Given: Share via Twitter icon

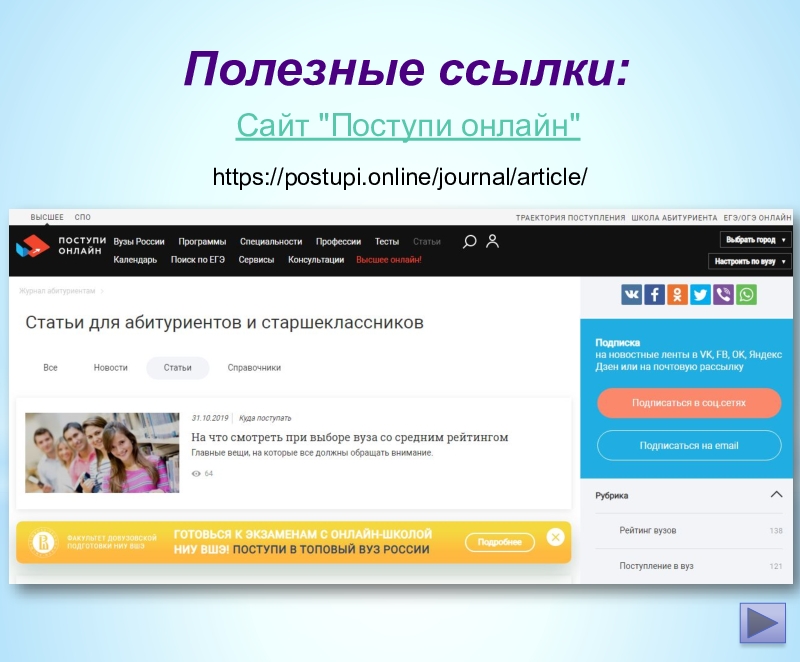Looking at the screenshot, I should click(700, 295).
